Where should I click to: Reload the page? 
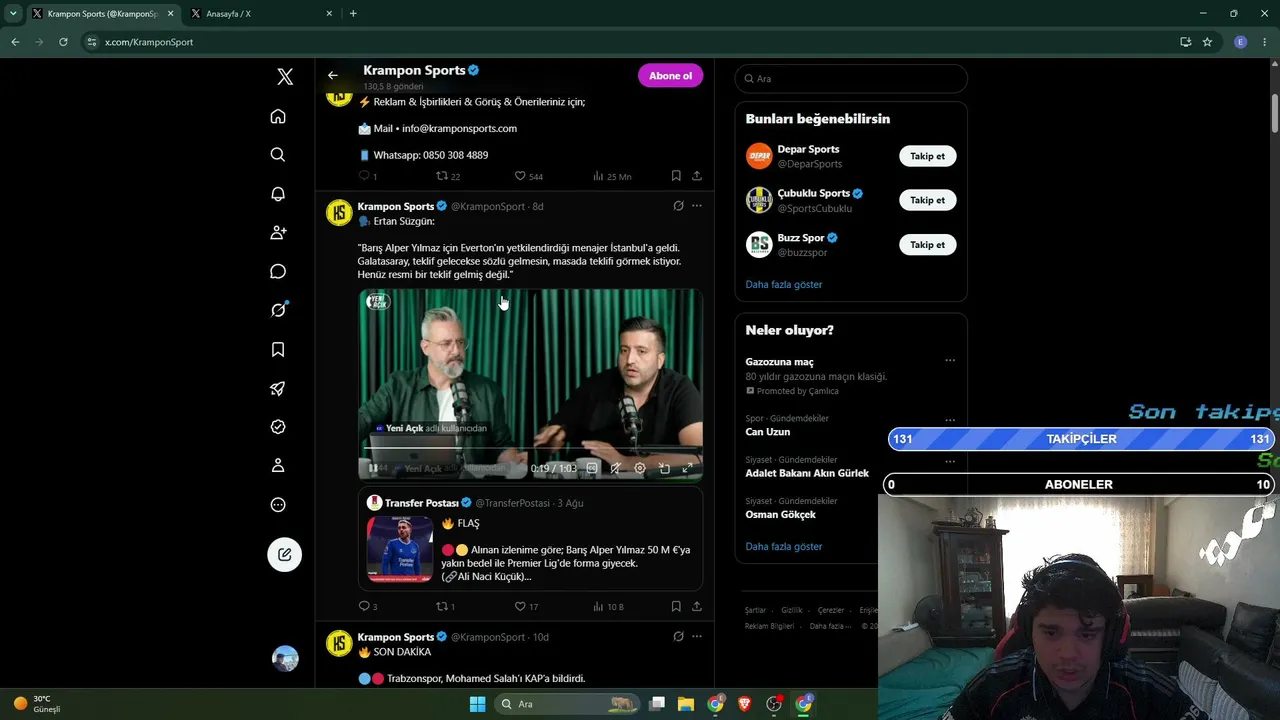63,42
